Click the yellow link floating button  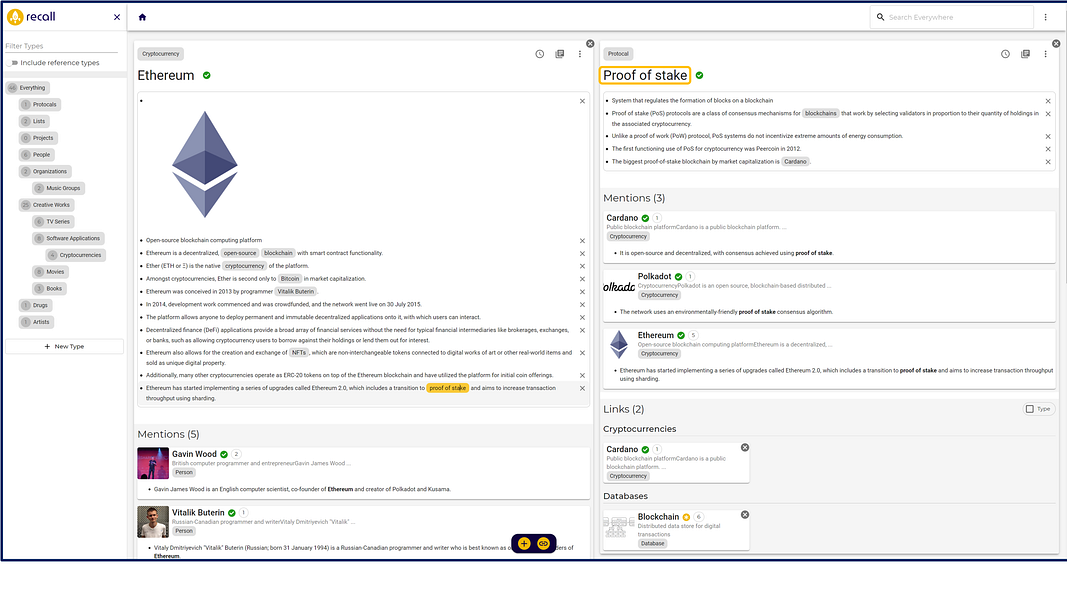coord(543,544)
